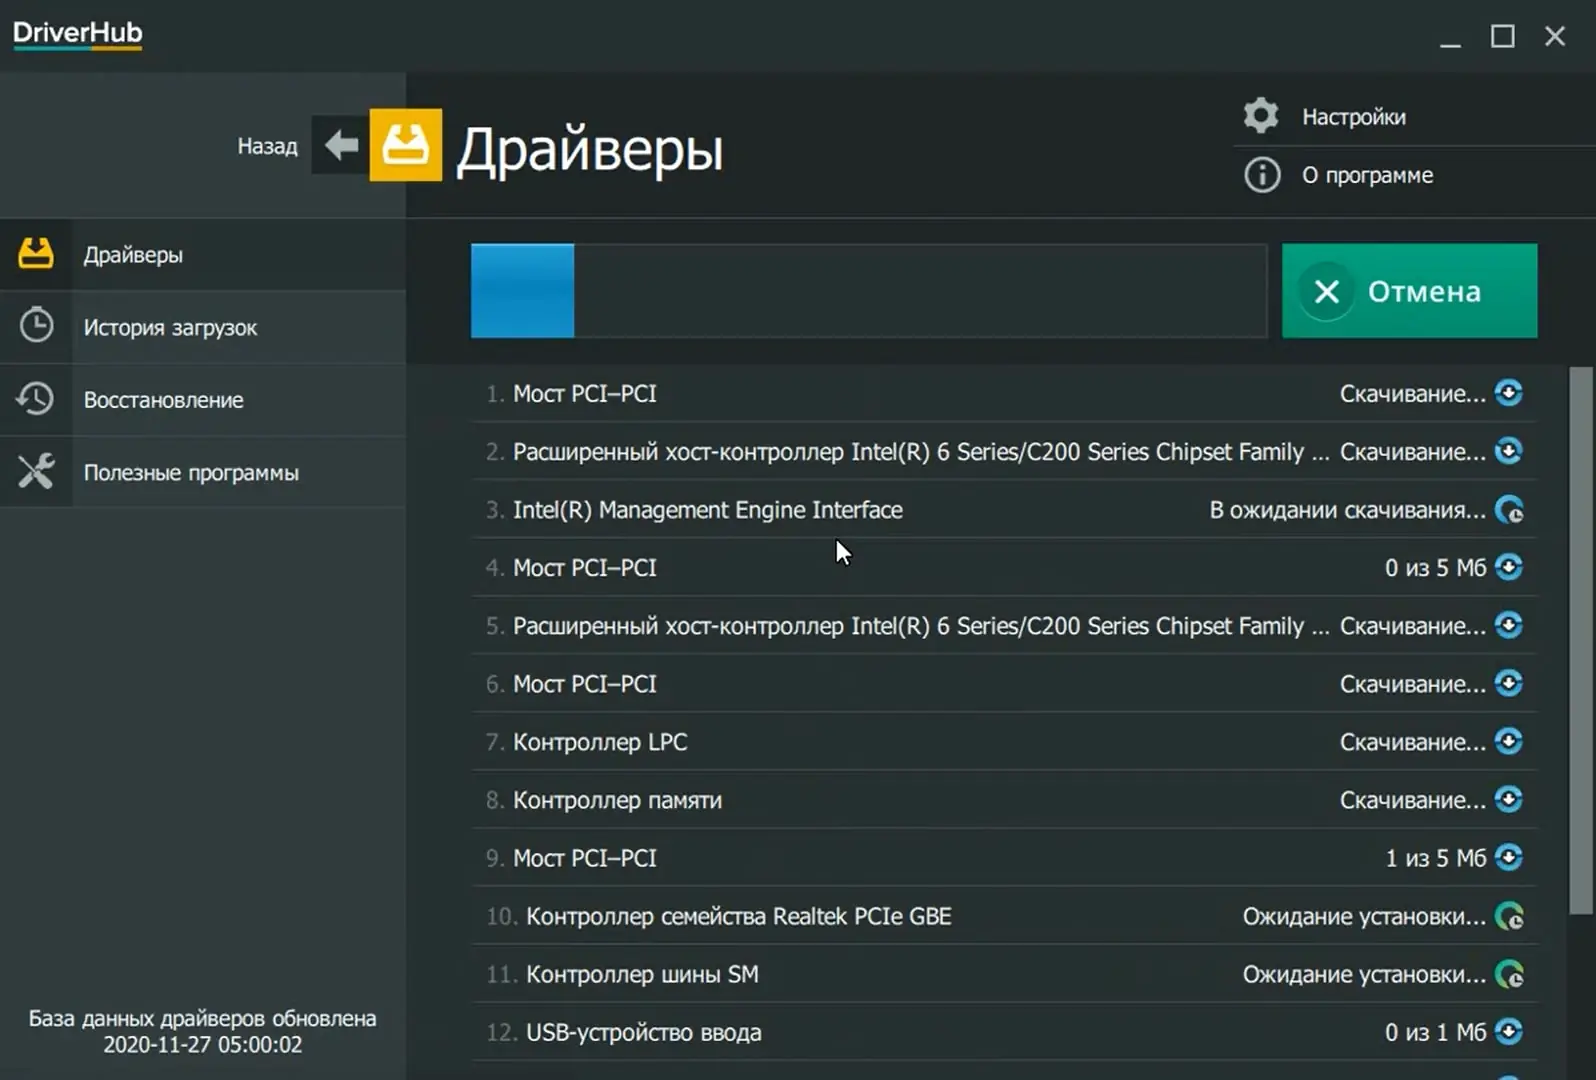
Task: Click the info icon for О программе
Action: (1261, 175)
